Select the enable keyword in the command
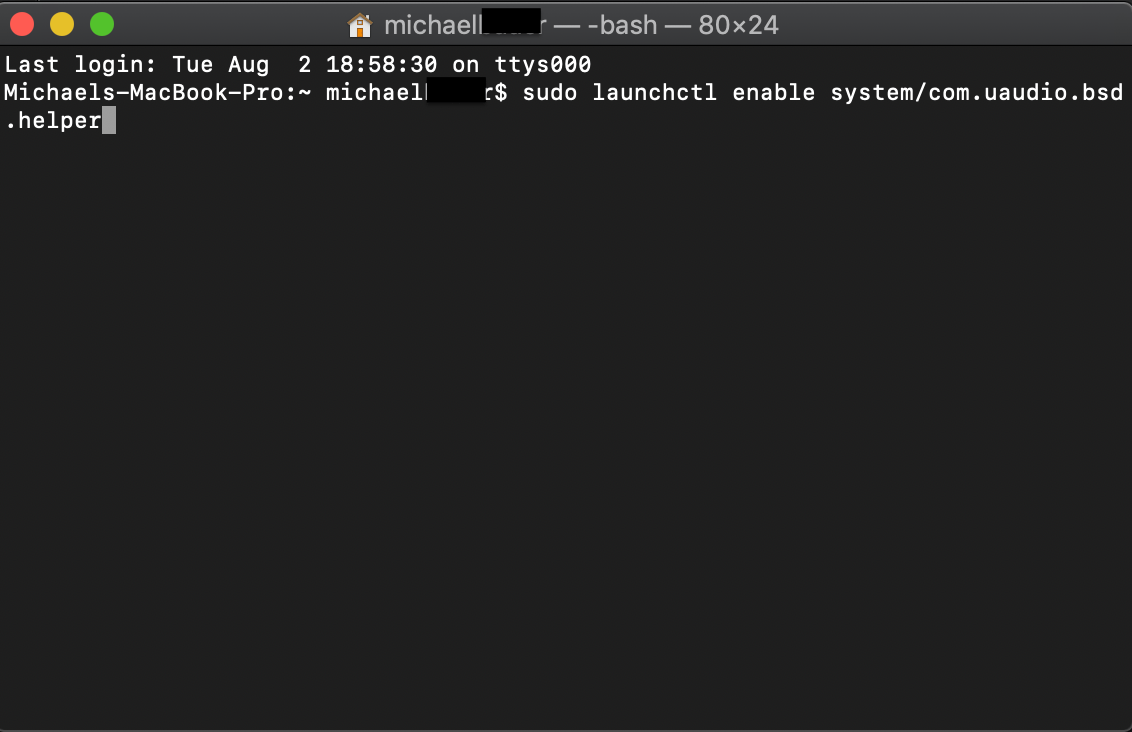This screenshot has width=1132, height=732. click(773, 92)
